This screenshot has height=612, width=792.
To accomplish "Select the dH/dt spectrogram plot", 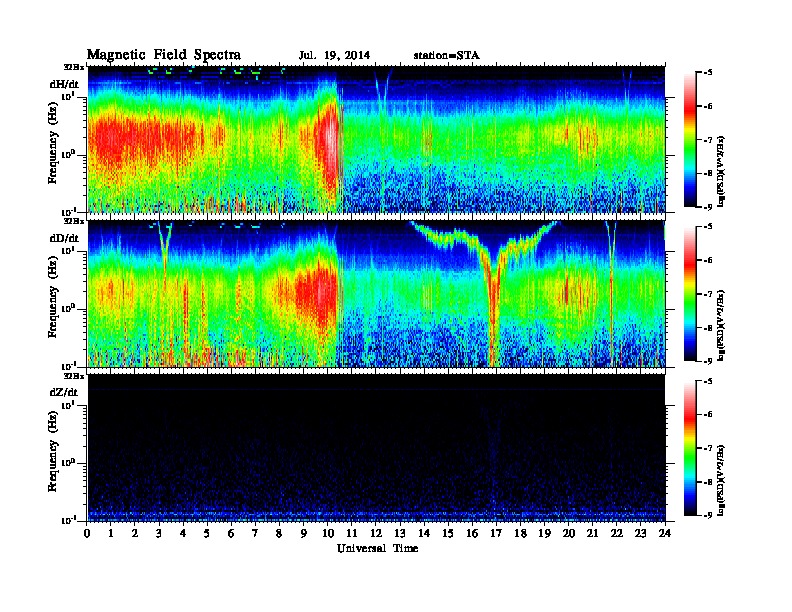I will (376, 139).
